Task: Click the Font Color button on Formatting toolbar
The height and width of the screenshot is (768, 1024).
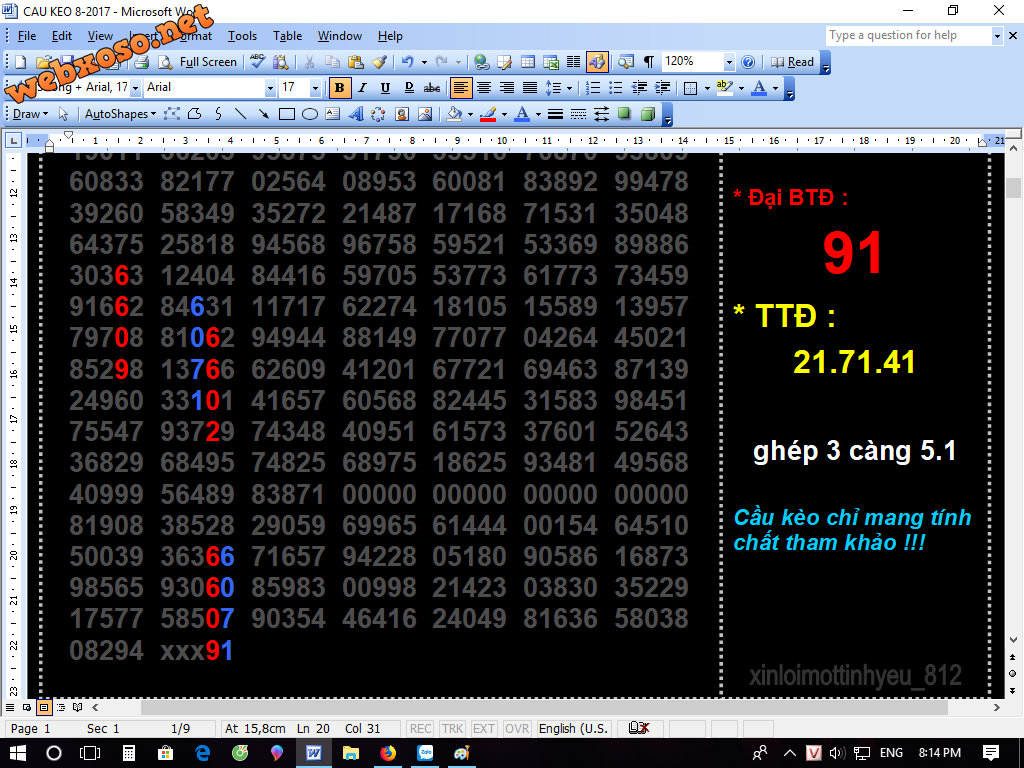Action: click(x=758, y=88)
